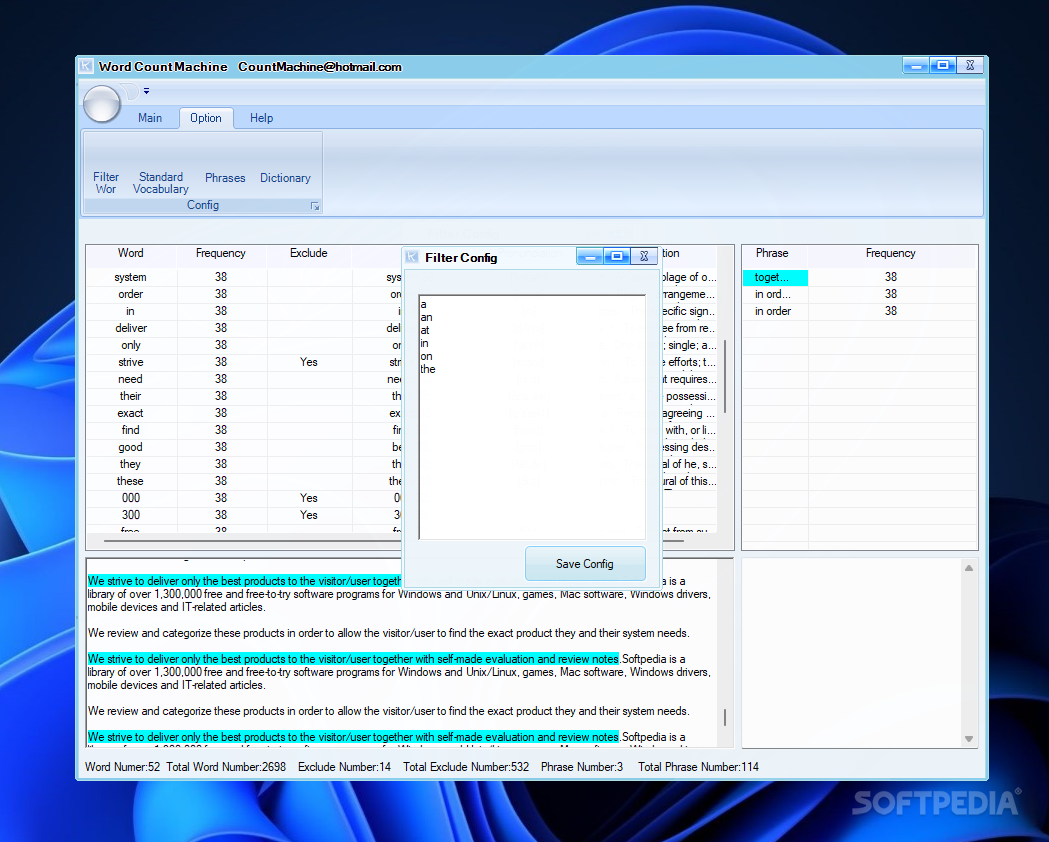
Task: Click the Filter Config window icon
Action: tap(412, 257)
